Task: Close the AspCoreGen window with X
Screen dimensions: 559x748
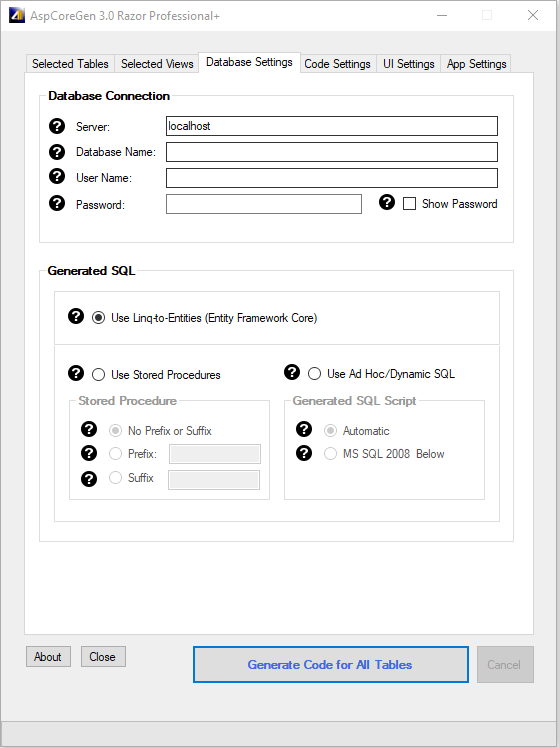Action: [533, 15]
